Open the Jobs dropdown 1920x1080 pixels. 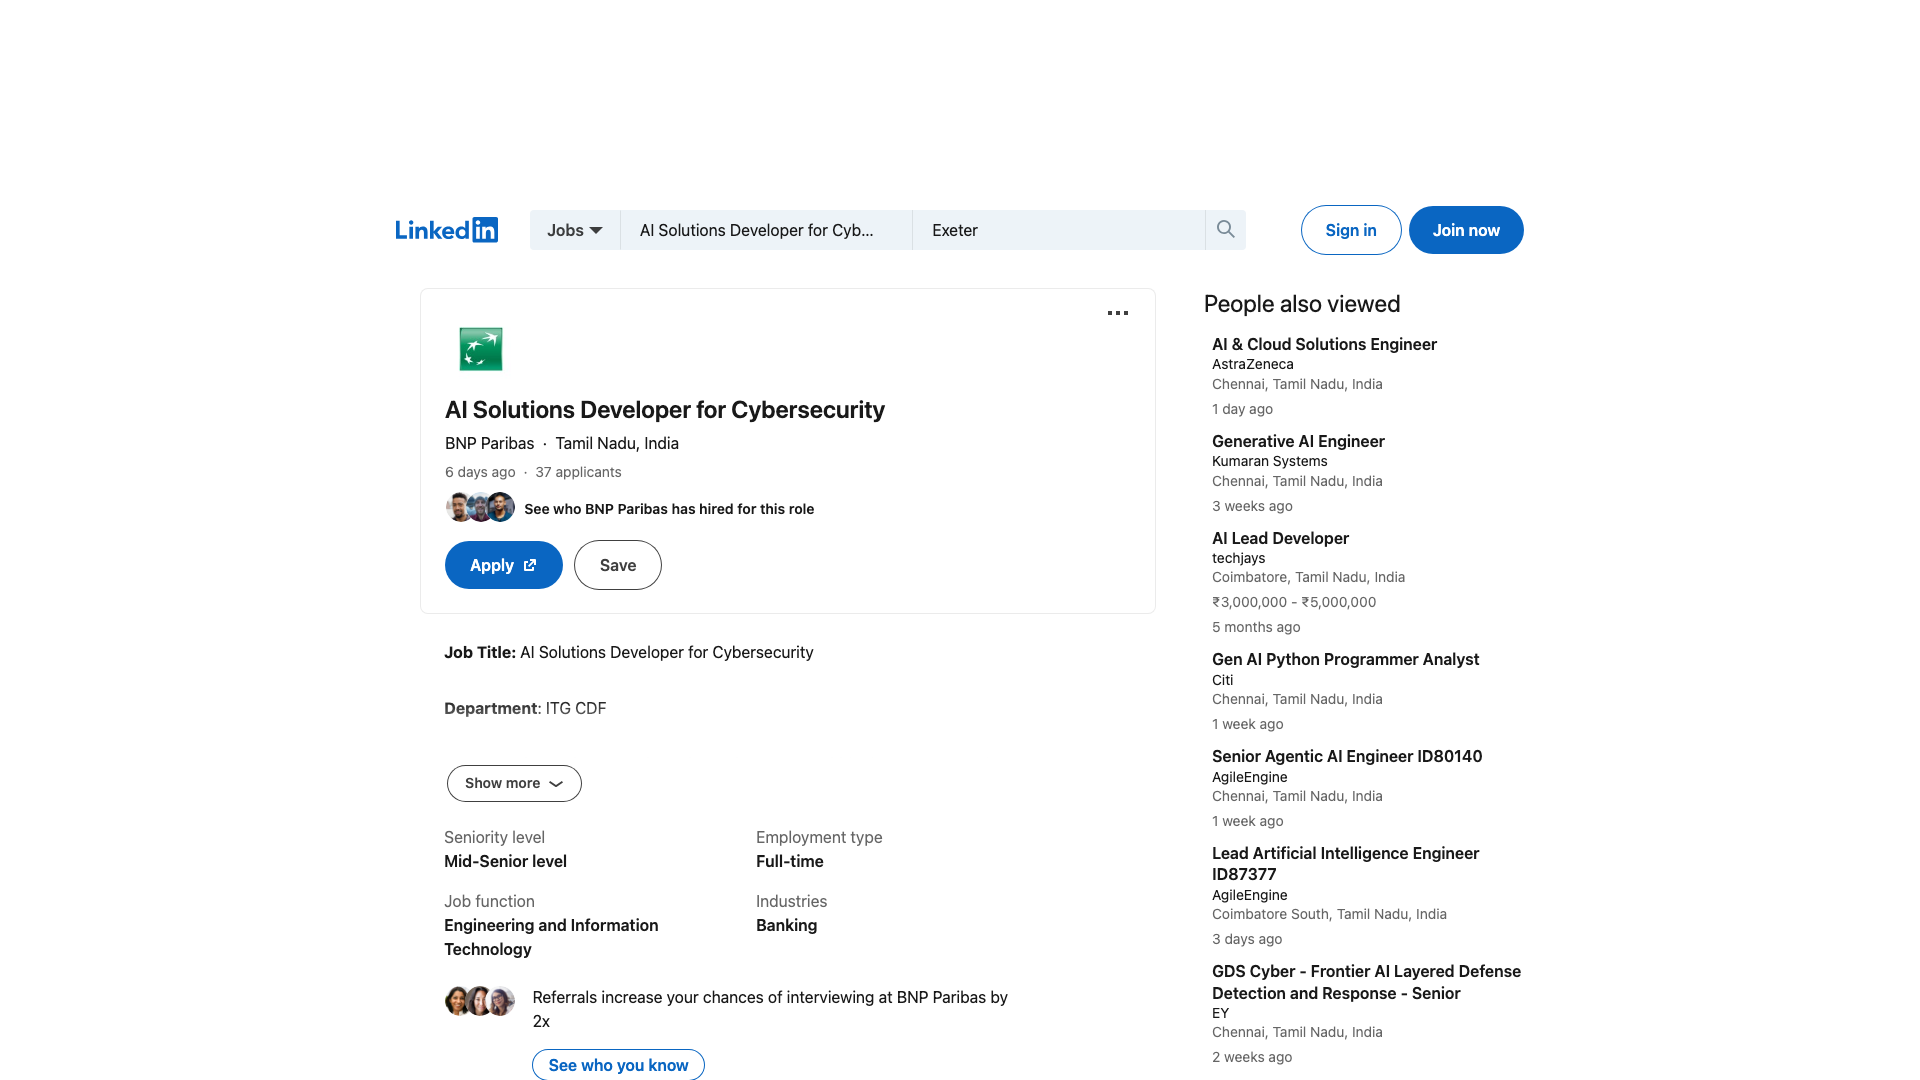click(x=575, y=230)
